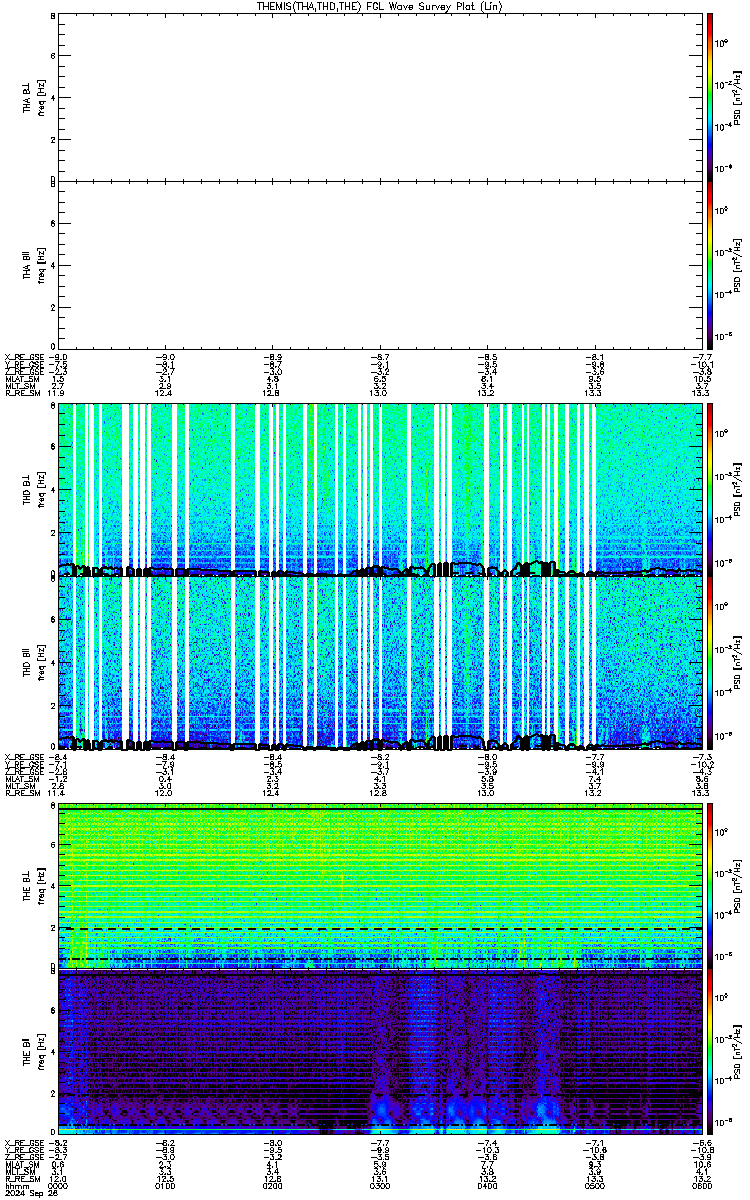
Task: Select the empty THA B-perpendicular spectrogram panel
Action: click(x=381, y=96)
